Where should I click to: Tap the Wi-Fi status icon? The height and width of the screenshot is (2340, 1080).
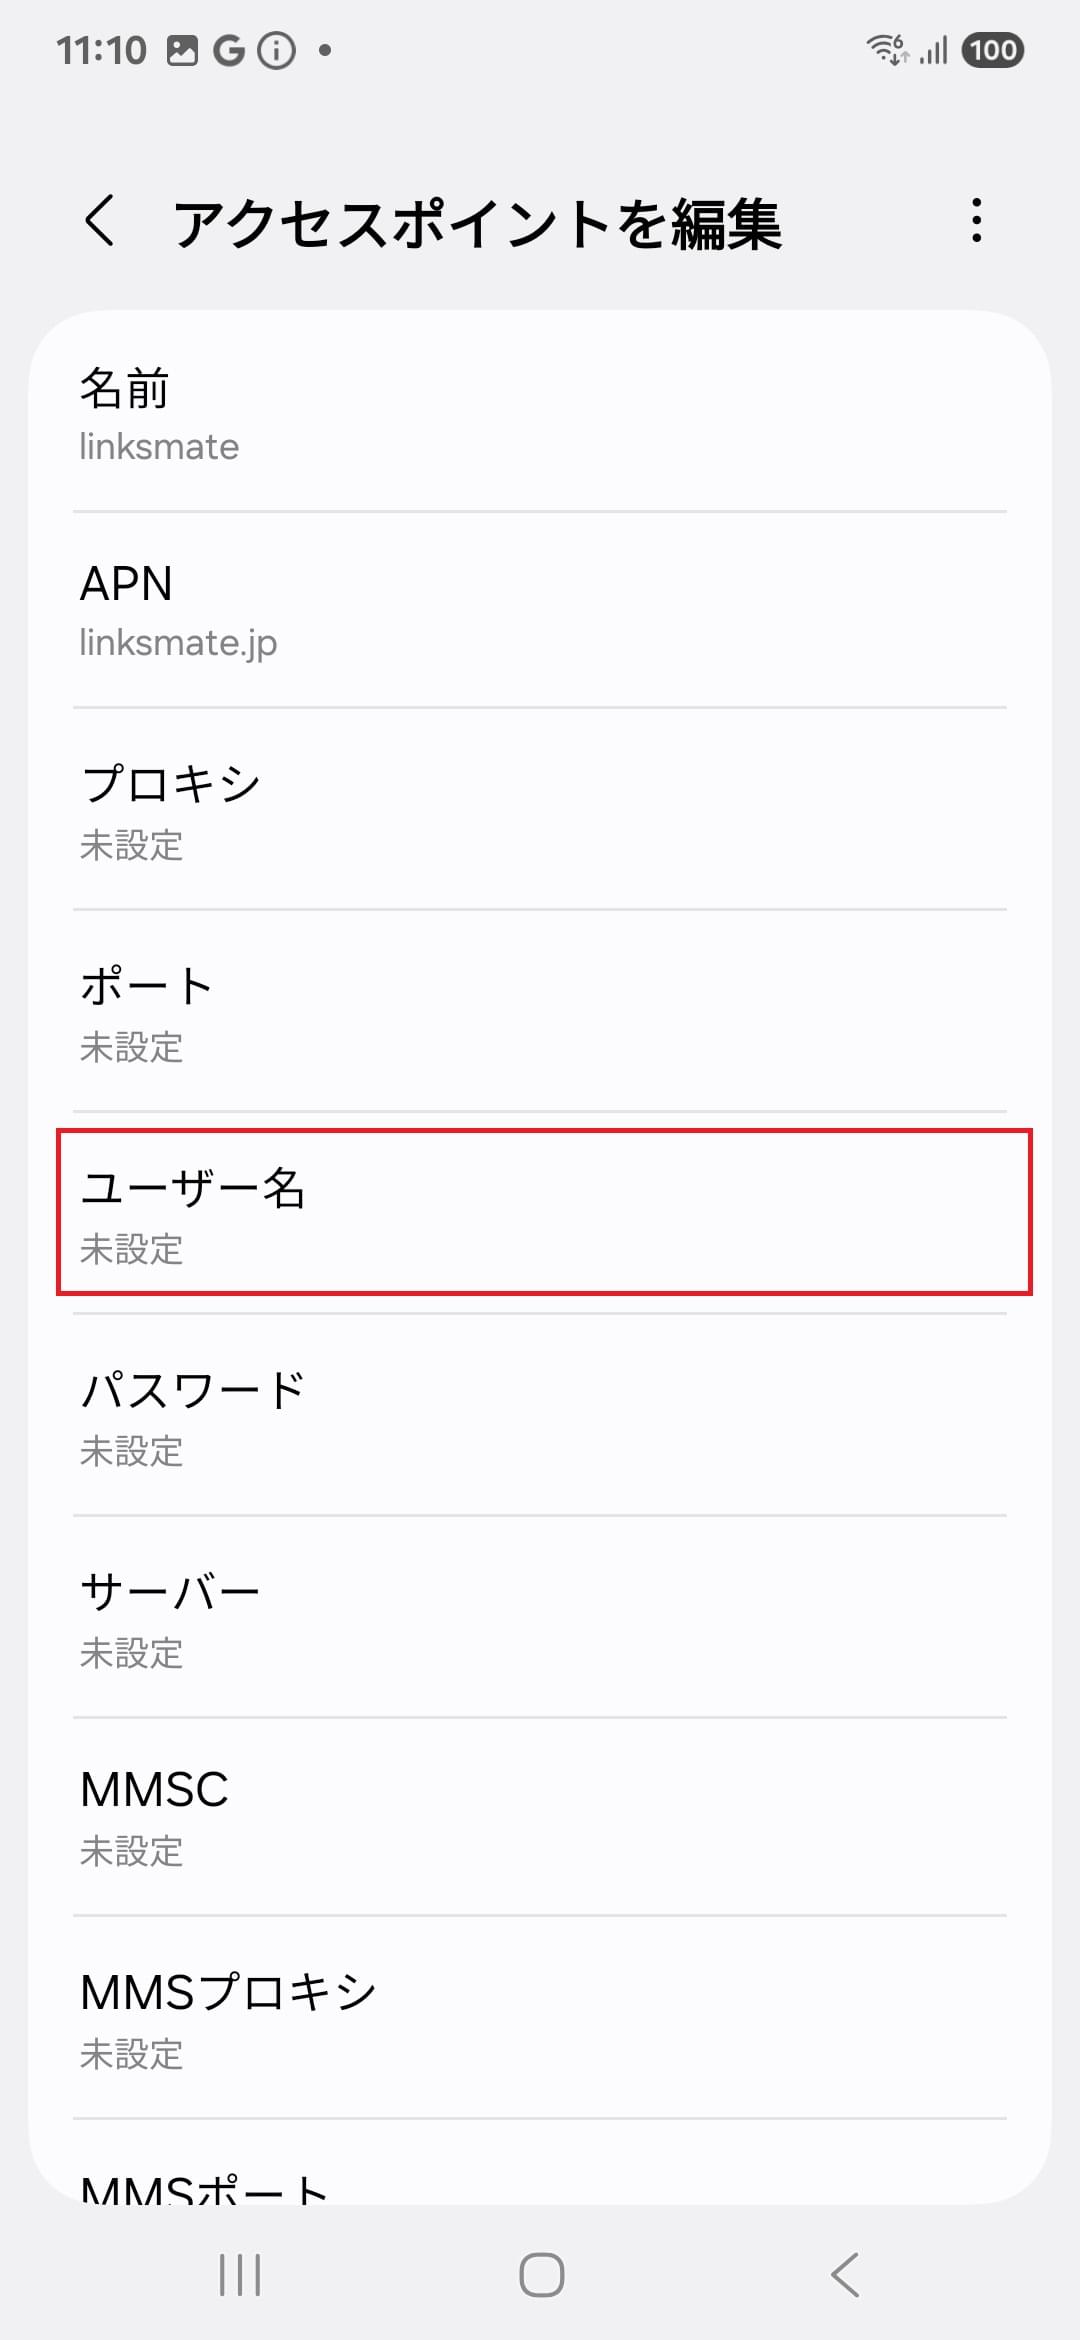[x=887, y=49]
